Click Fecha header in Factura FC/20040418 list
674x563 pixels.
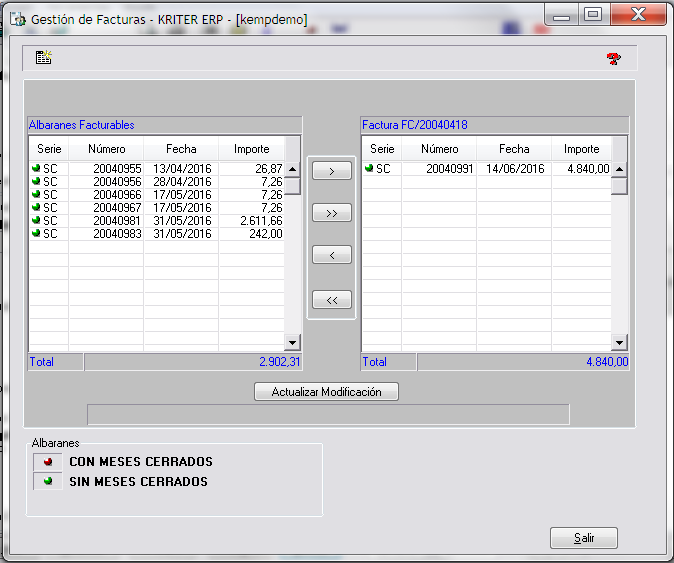coord(514,149)
